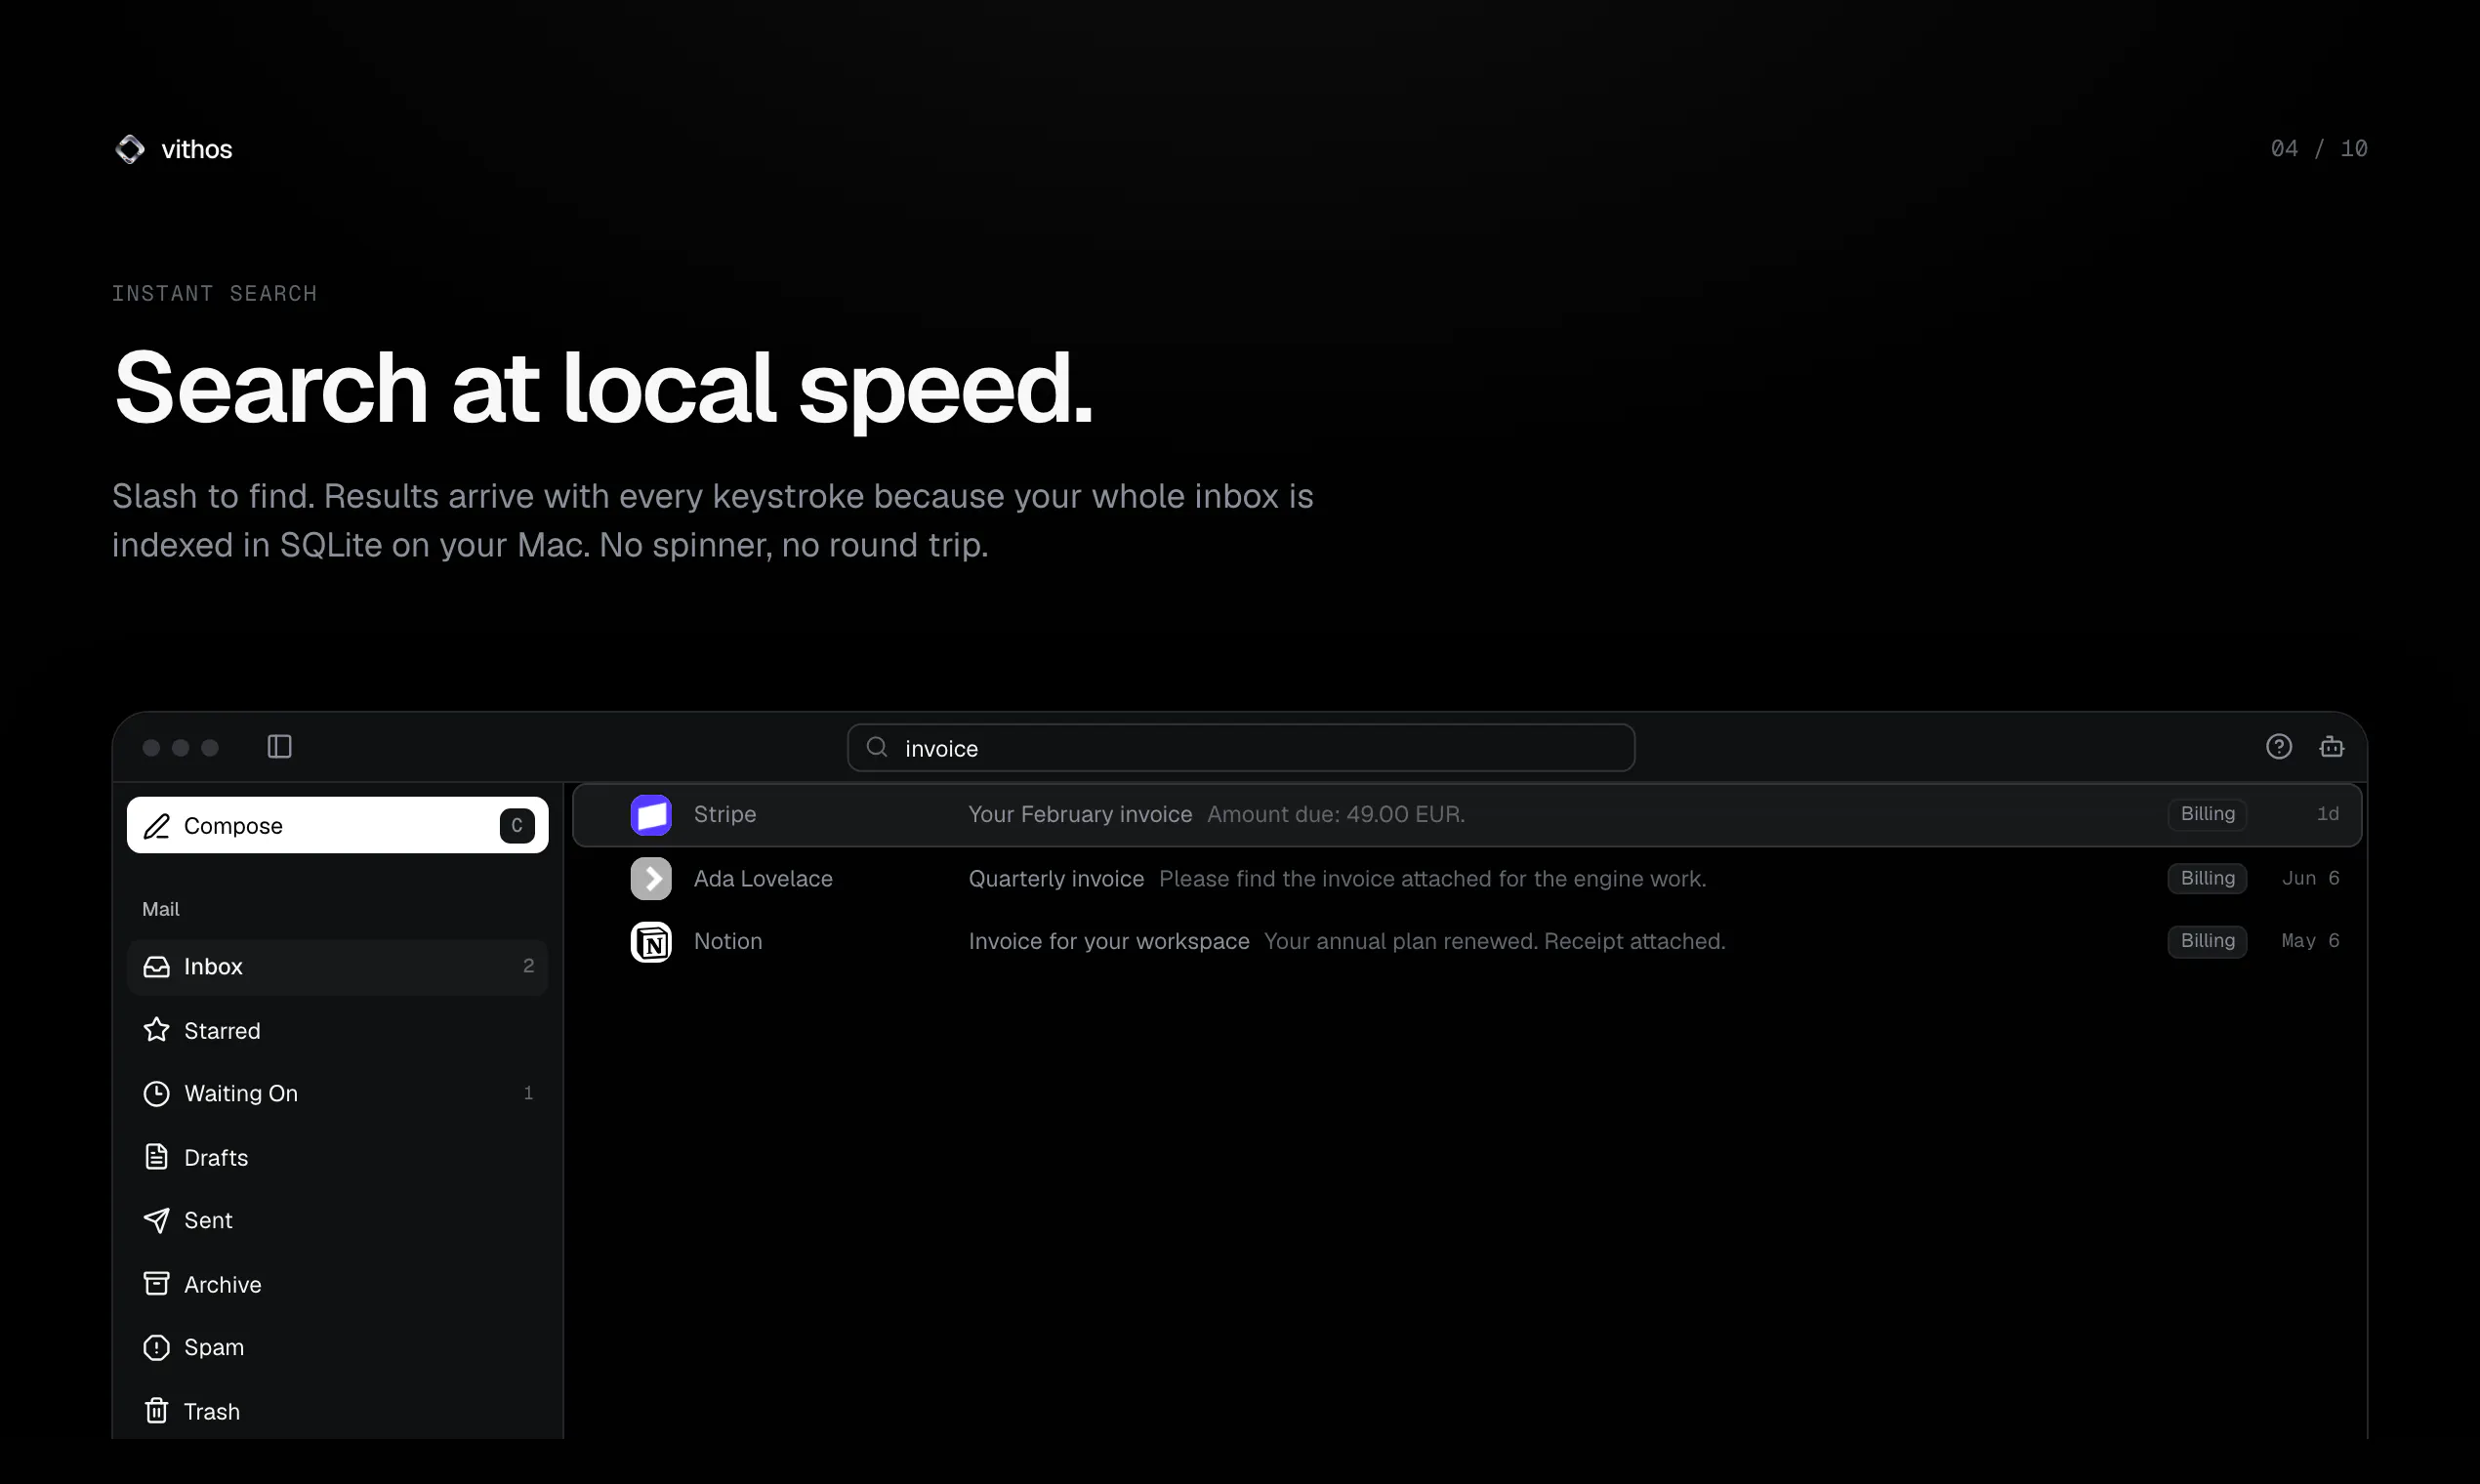Click the Stripe sender name
The height and width of the screenshot is (1484, 2480).
(725, 815)
